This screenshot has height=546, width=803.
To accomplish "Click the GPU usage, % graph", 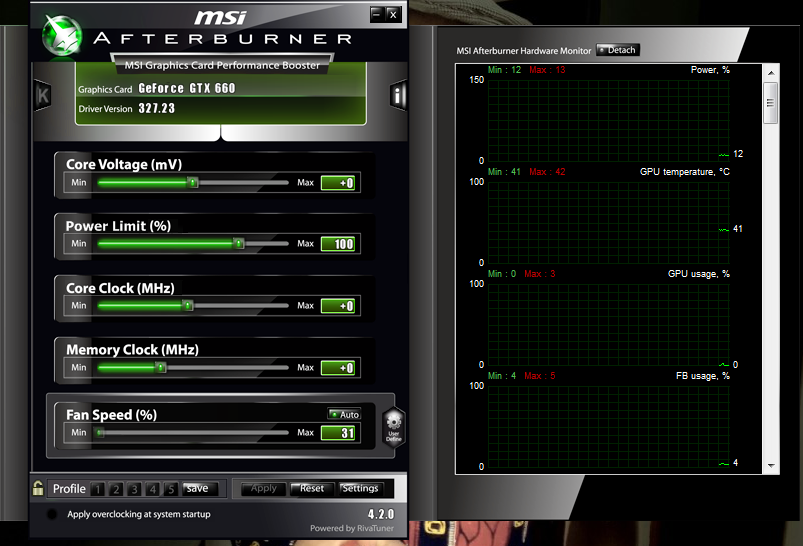I will pos(608,325).
